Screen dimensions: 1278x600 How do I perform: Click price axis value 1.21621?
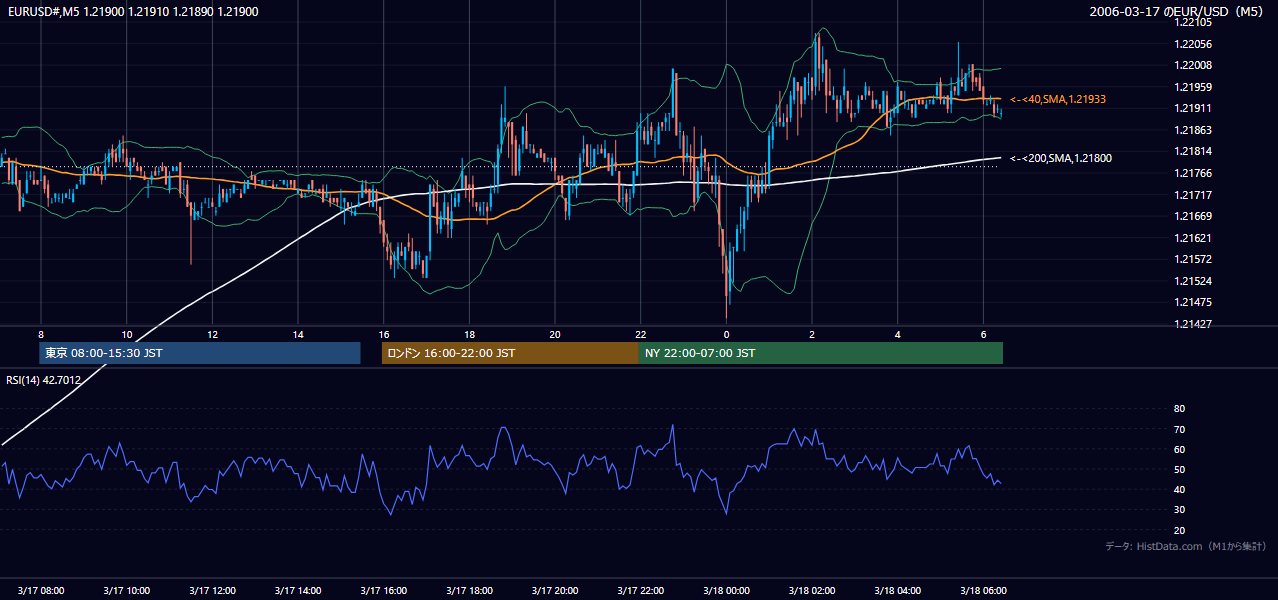(x=1193, y=238)
